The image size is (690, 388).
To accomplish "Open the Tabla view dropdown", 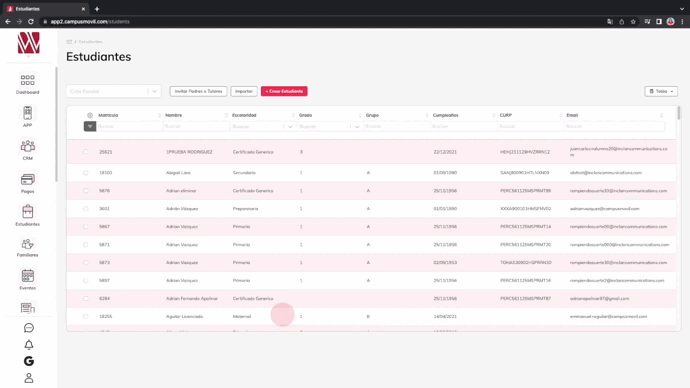I will point(661,91).
